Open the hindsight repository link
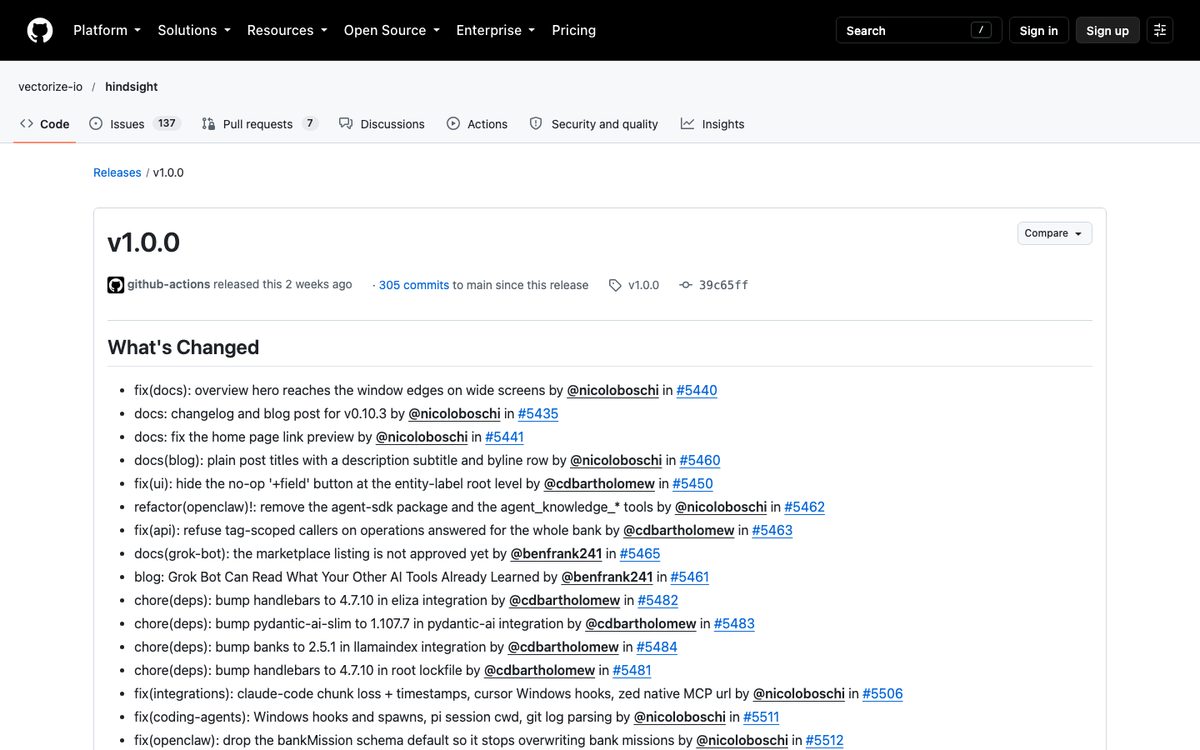 [131, 87]
